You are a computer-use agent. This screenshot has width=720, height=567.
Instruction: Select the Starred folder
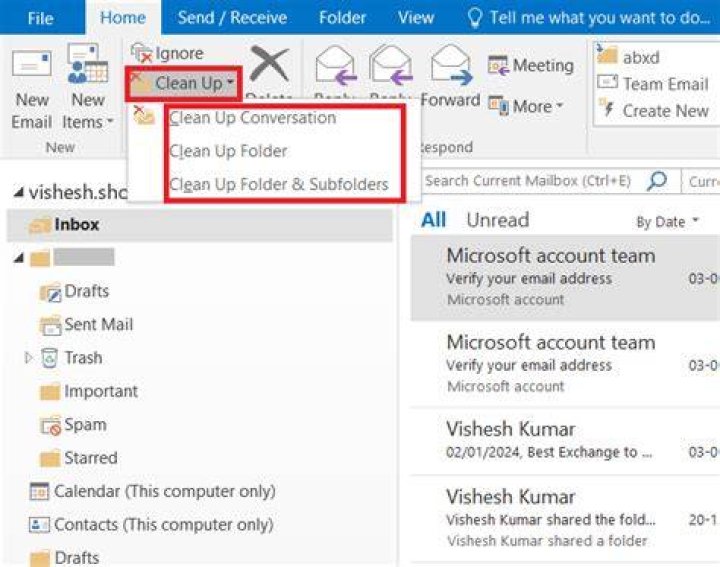click(x=90, y=458)
